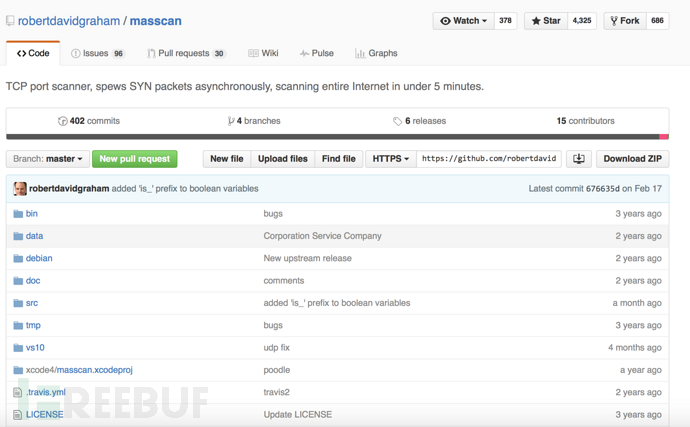Click the folder icon beside bin
690x427 pixels.
[18, 214]
